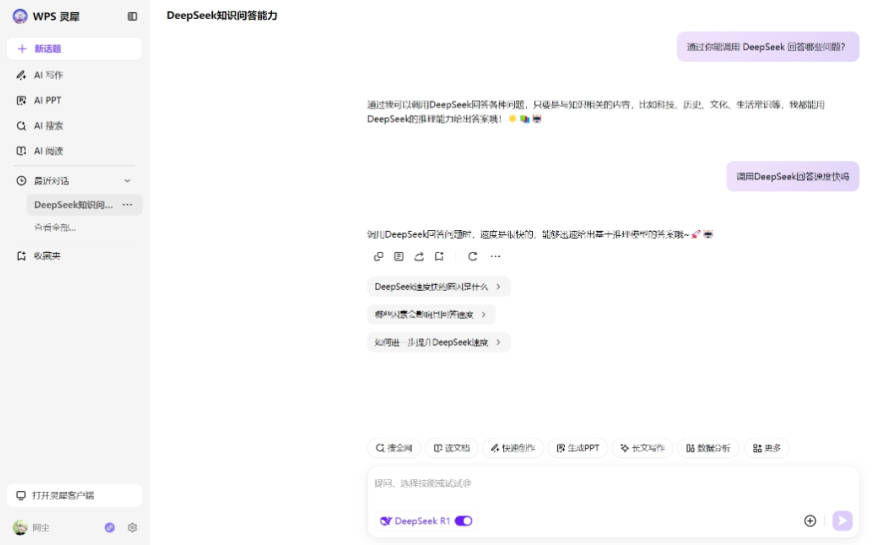Open more options for DeepSeek知识问... conversation

click(128, 205)
